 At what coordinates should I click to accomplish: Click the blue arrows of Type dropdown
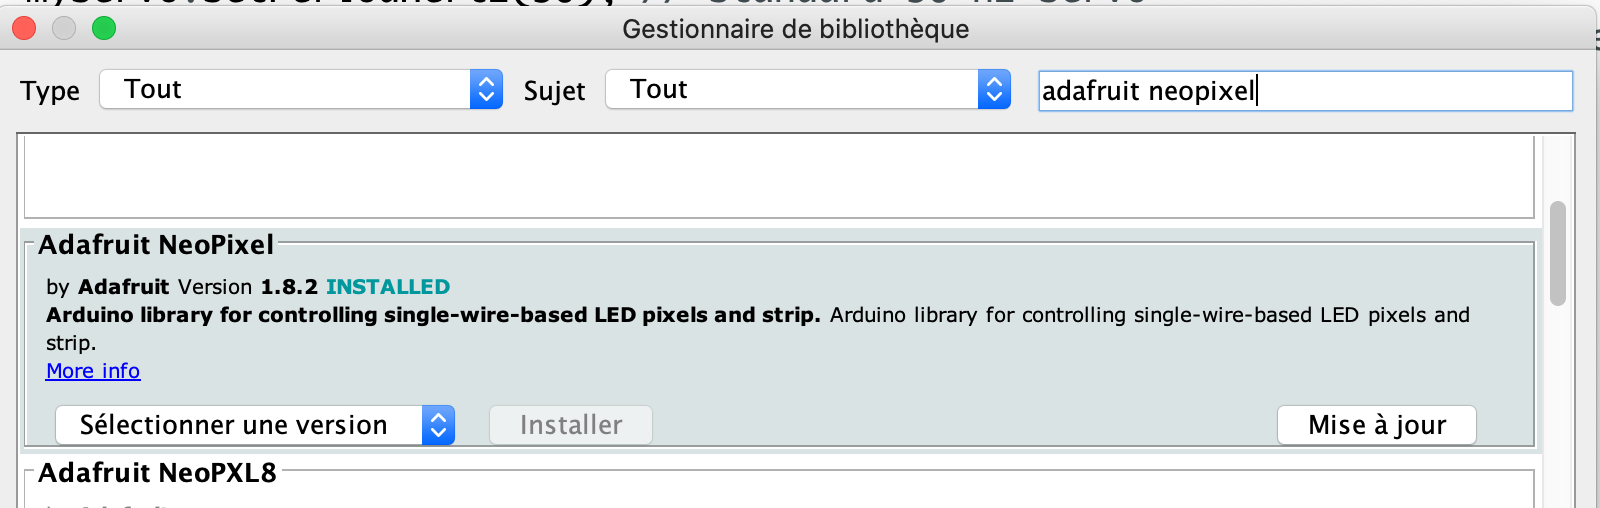(486, 90)
